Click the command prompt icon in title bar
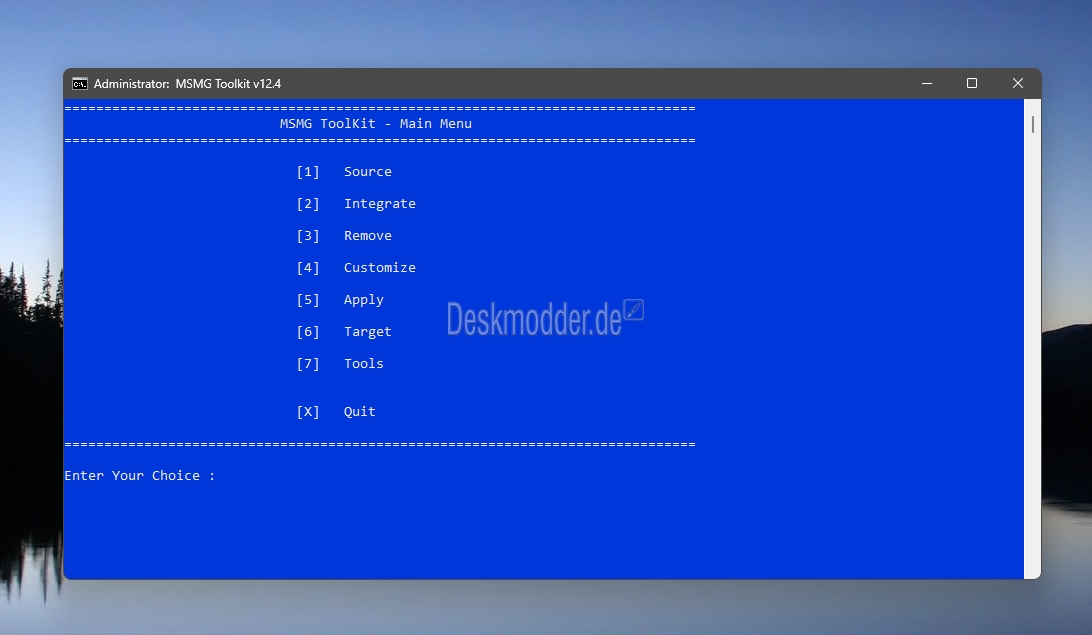The width and height of the screenshot is (1092, 635). (x=80, y=84)
